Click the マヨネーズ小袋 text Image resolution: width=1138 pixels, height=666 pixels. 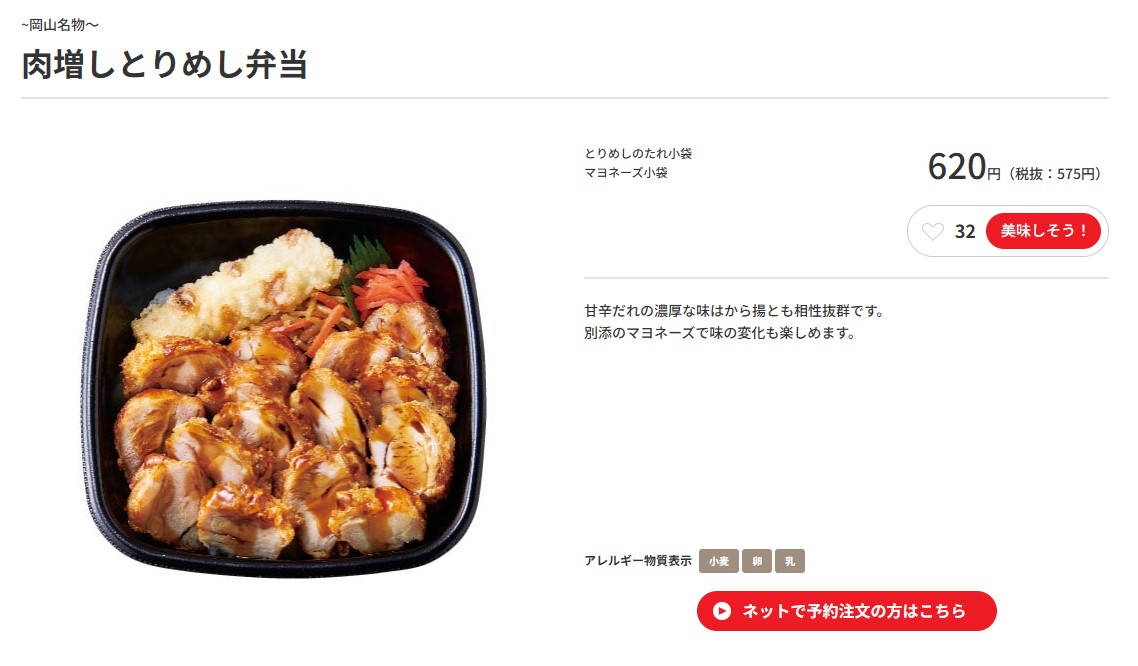coord(626,173)
